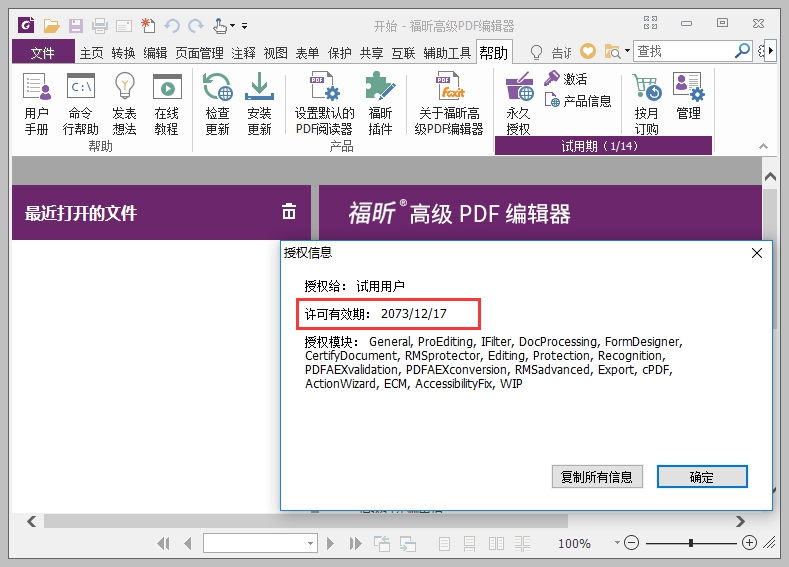
Task: Expand the quick access toolbar customize arrow
Action: [x=245, y=25]
